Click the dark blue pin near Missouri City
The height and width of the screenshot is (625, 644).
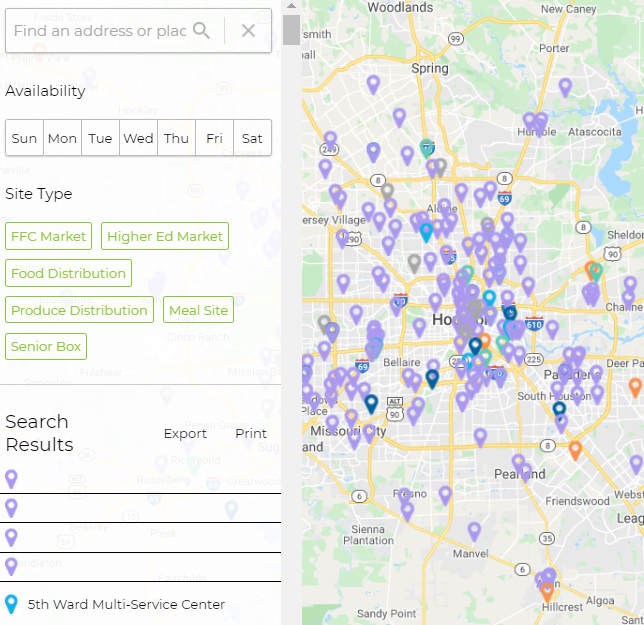[x=371, y=404]
